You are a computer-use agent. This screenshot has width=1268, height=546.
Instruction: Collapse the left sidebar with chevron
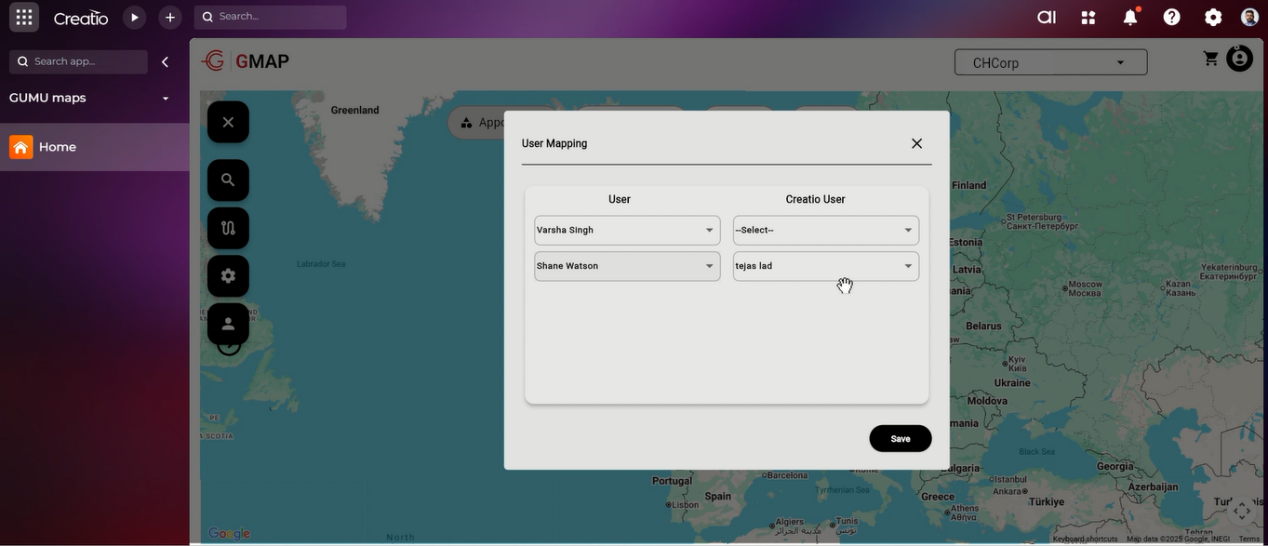point(165,62)
